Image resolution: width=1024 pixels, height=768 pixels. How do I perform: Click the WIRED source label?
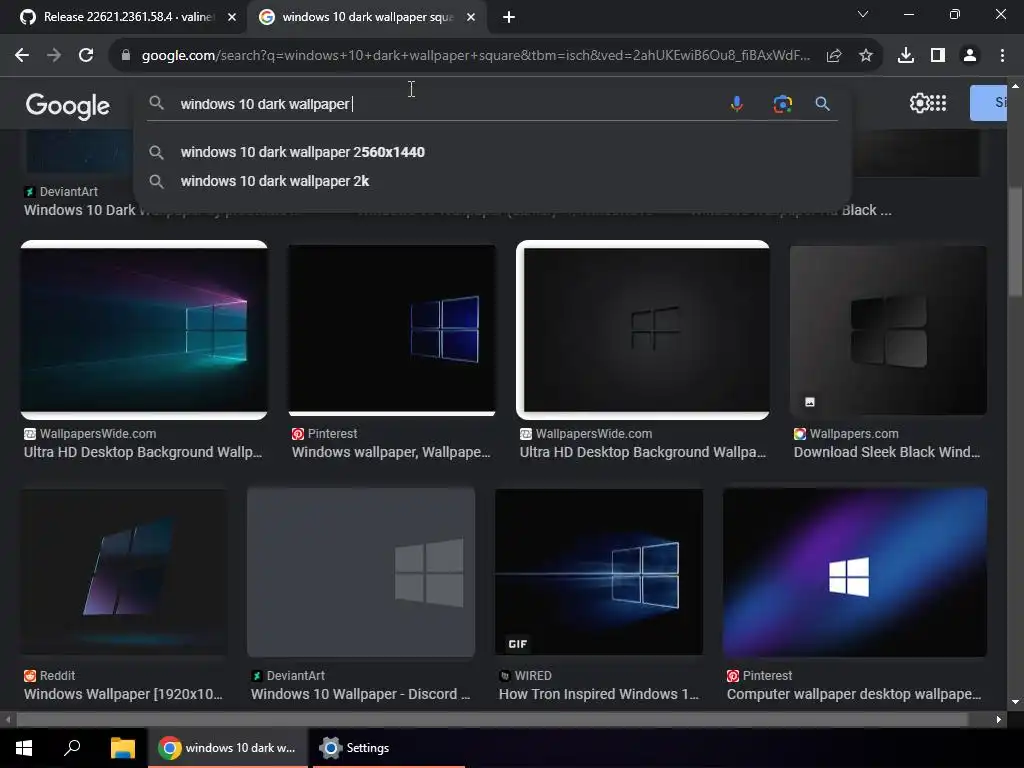tap(533, 676)
